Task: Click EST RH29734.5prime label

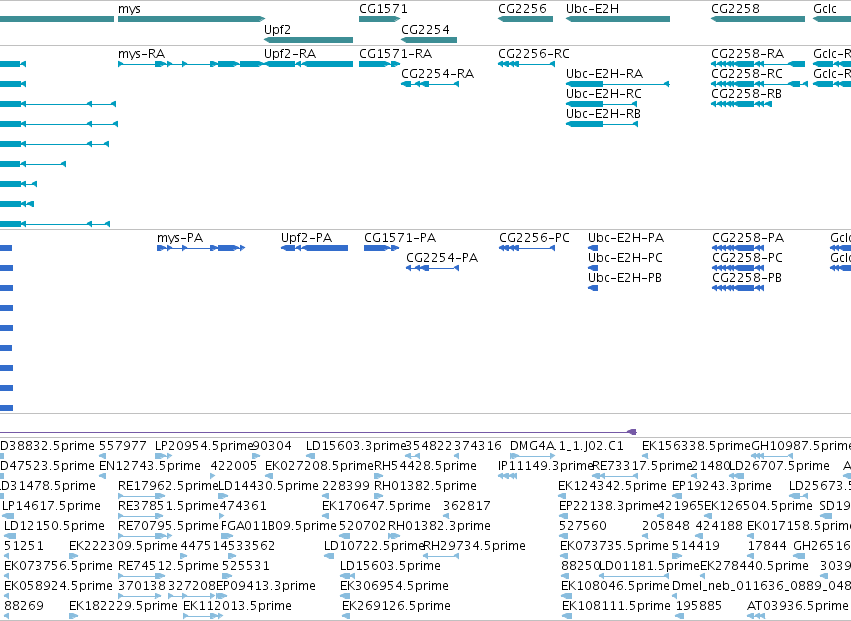Action: tap(474, 546)
